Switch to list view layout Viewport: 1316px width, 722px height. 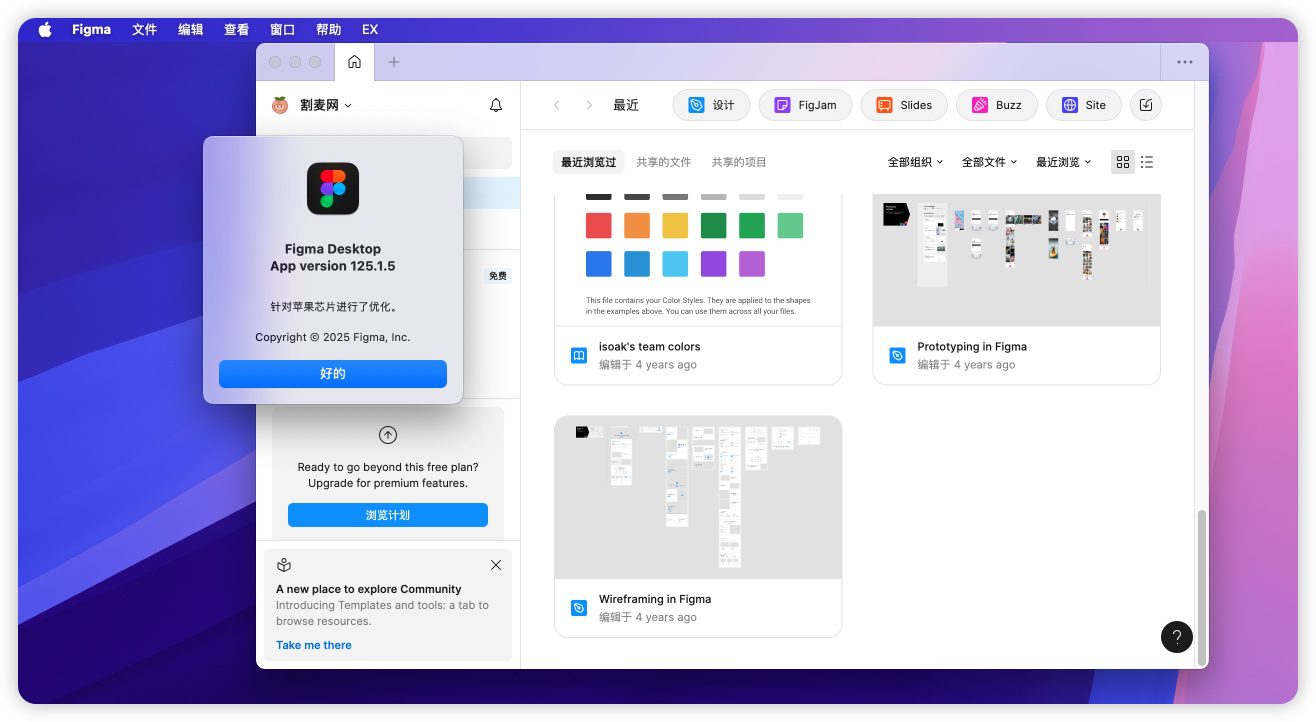tap(1147, 162)
